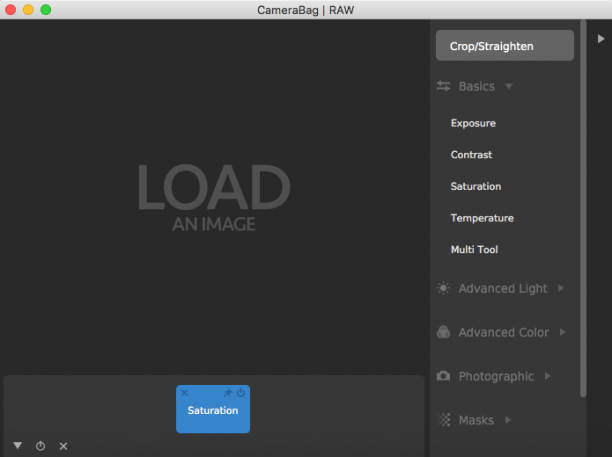This screenshot has width=612, height=457.
Task: Select Saturation in the Basics list
Action: point(476,187)
